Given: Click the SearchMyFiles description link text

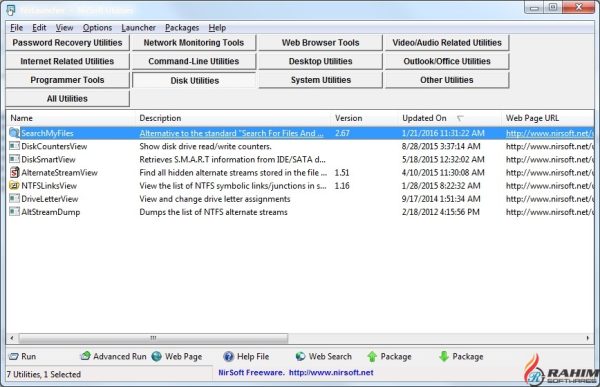Looking at the screenshot, I should (x=232, y=133).
